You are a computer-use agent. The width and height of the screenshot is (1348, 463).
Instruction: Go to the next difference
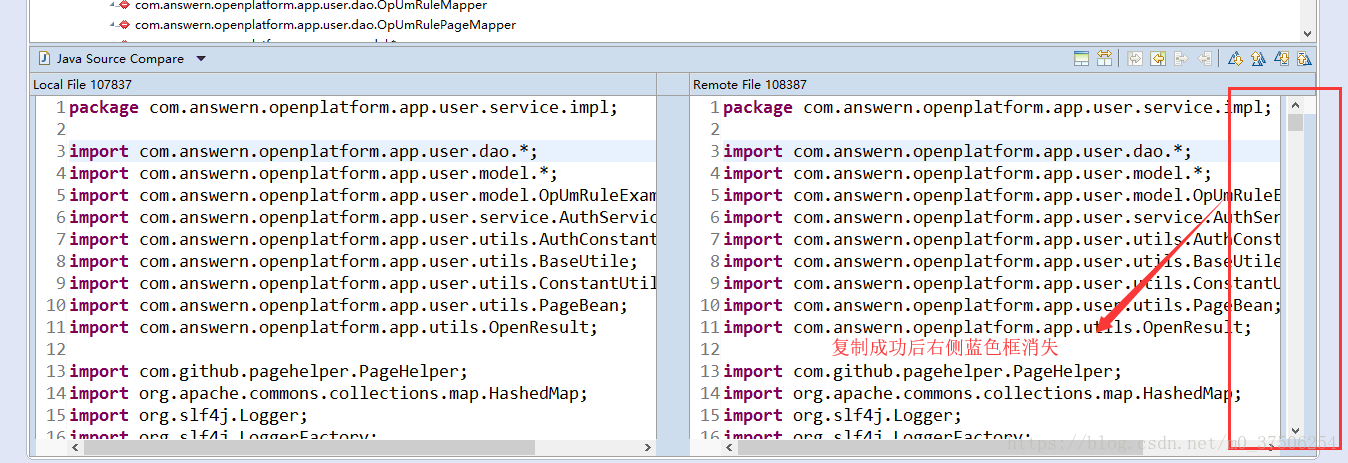tap(1235, 59)
